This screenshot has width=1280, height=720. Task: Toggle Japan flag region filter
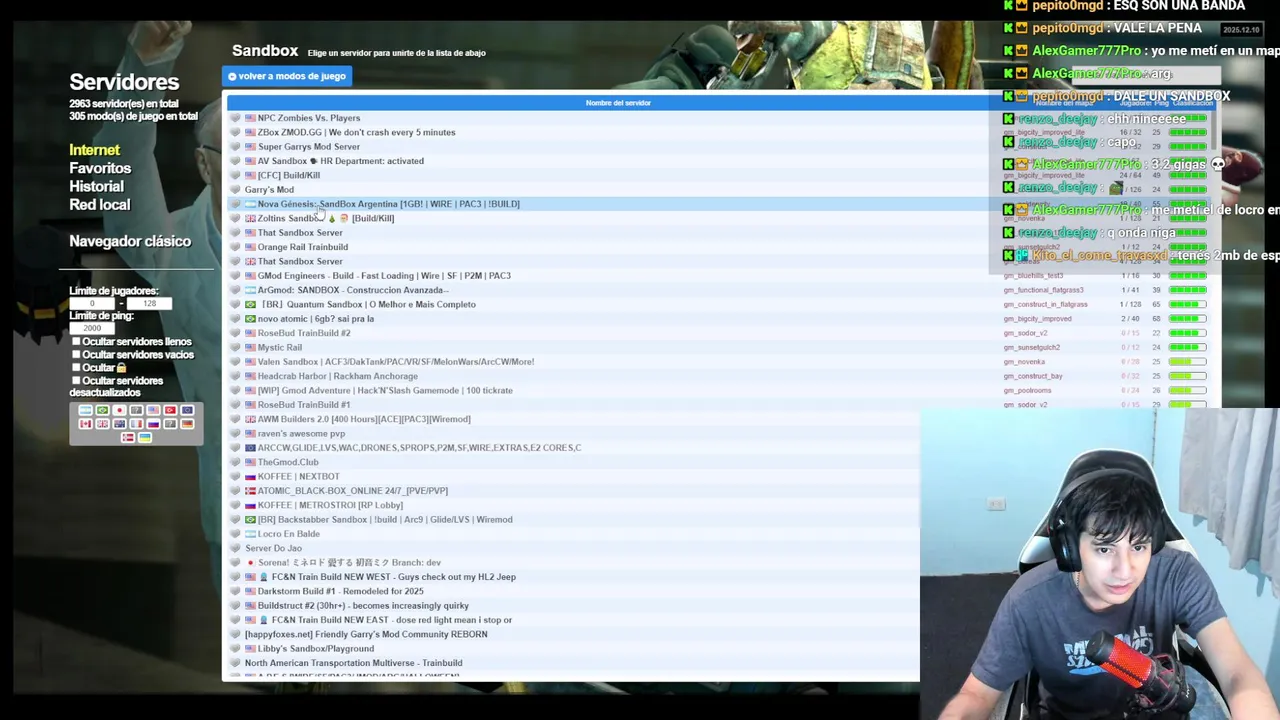click(x=119, y=410)
